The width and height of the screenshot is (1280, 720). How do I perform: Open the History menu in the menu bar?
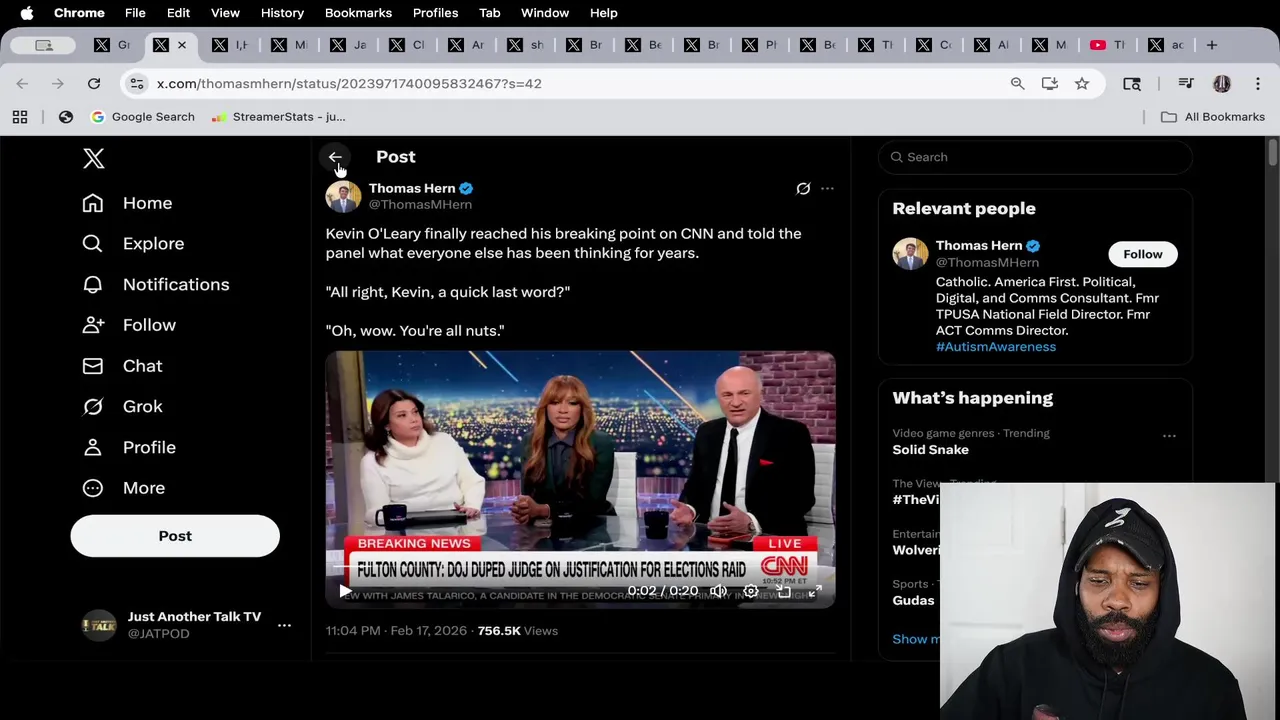click(x=282, y=13)
